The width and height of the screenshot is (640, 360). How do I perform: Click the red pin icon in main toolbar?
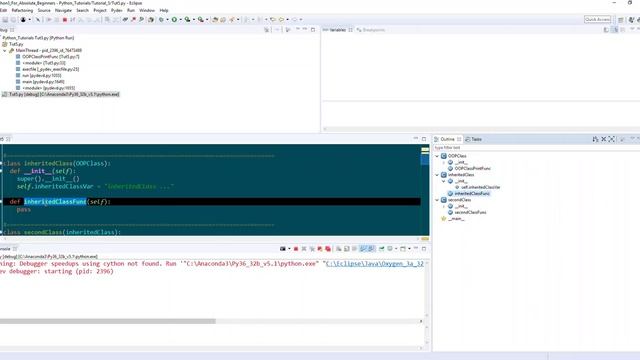click(133, 20)
